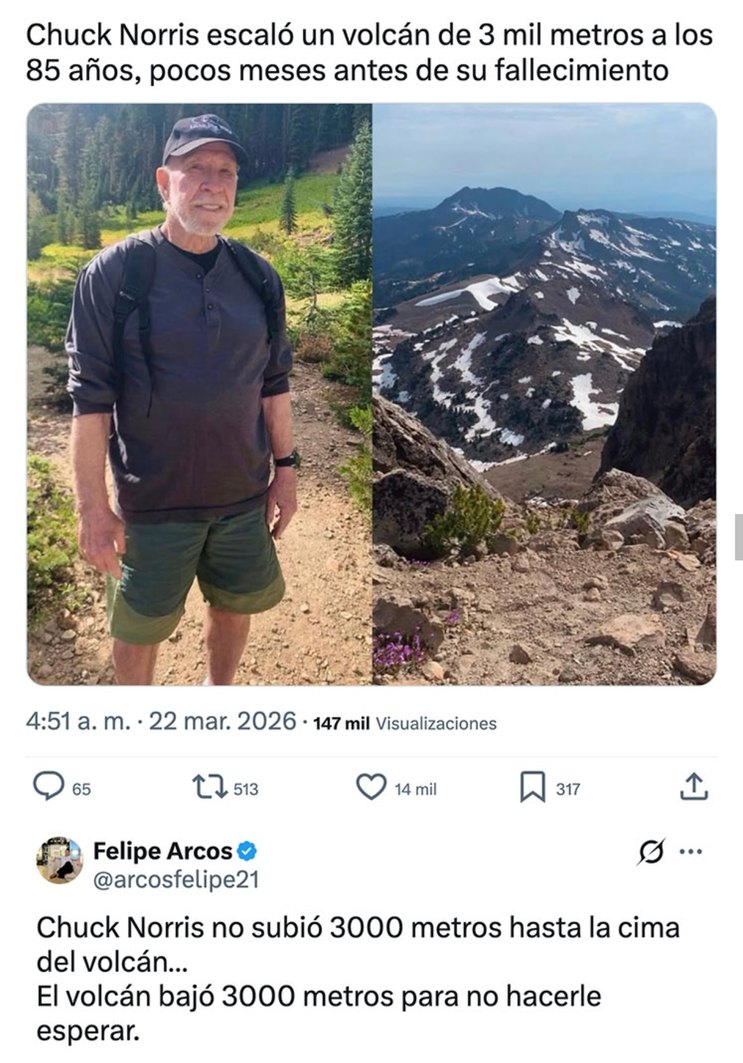Click the eye-slash icon next to Felipe Arcos

(x=650, y=849)
